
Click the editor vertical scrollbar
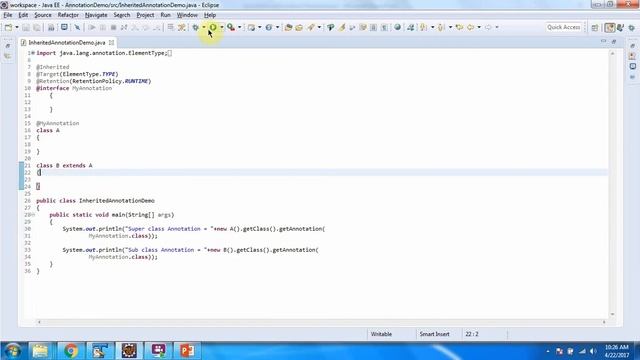(612, 184)
